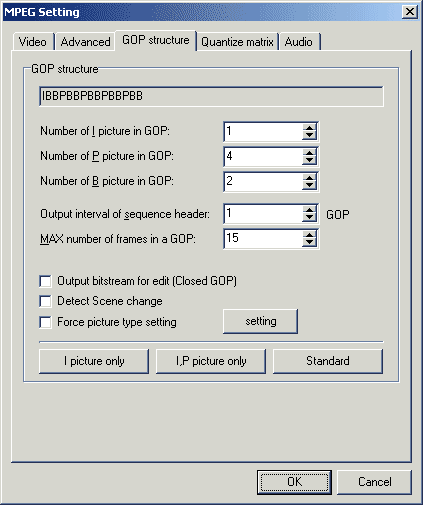Check Force picture type setting

tap(45, 322)
